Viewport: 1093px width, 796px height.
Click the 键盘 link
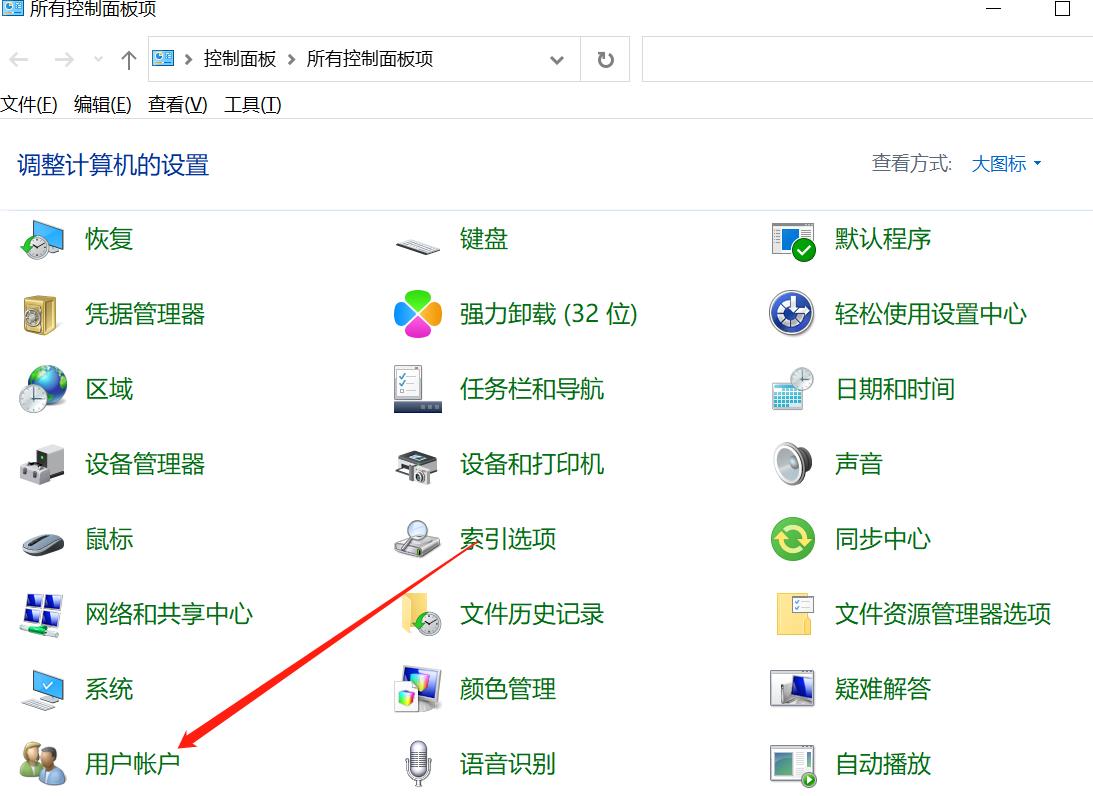tap(484, 239)
